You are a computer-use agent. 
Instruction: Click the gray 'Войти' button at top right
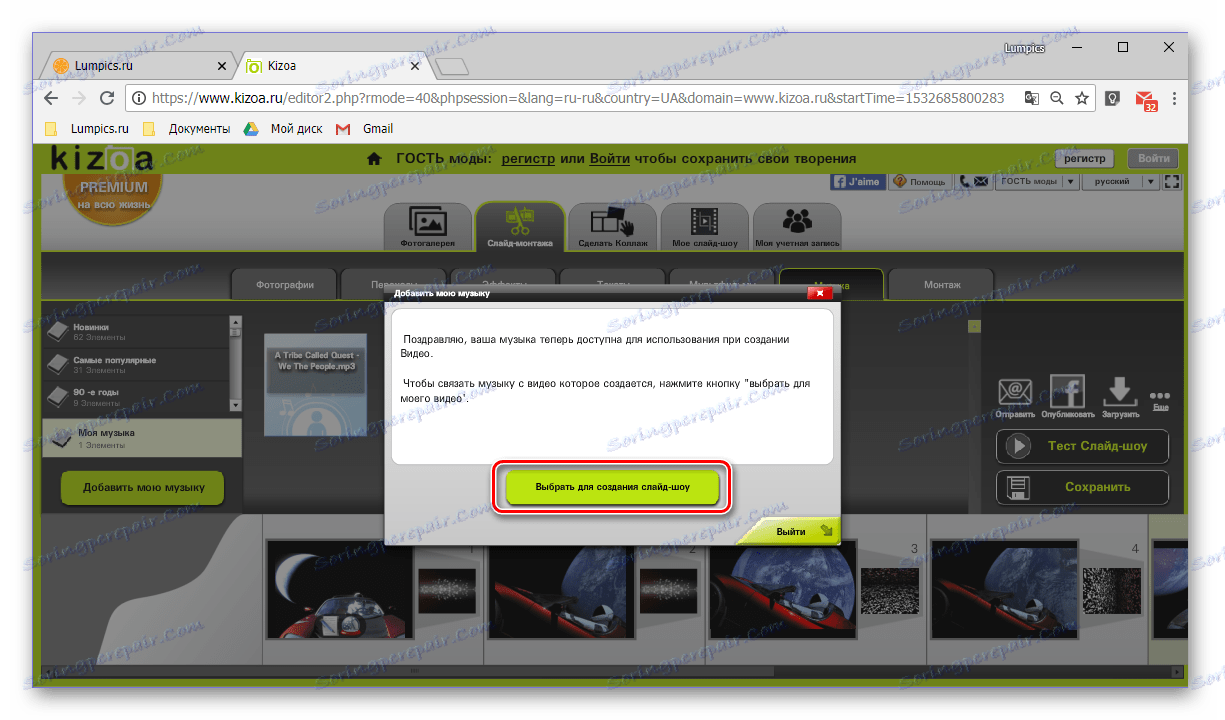pyautogui.click(x=1153, y=158)
